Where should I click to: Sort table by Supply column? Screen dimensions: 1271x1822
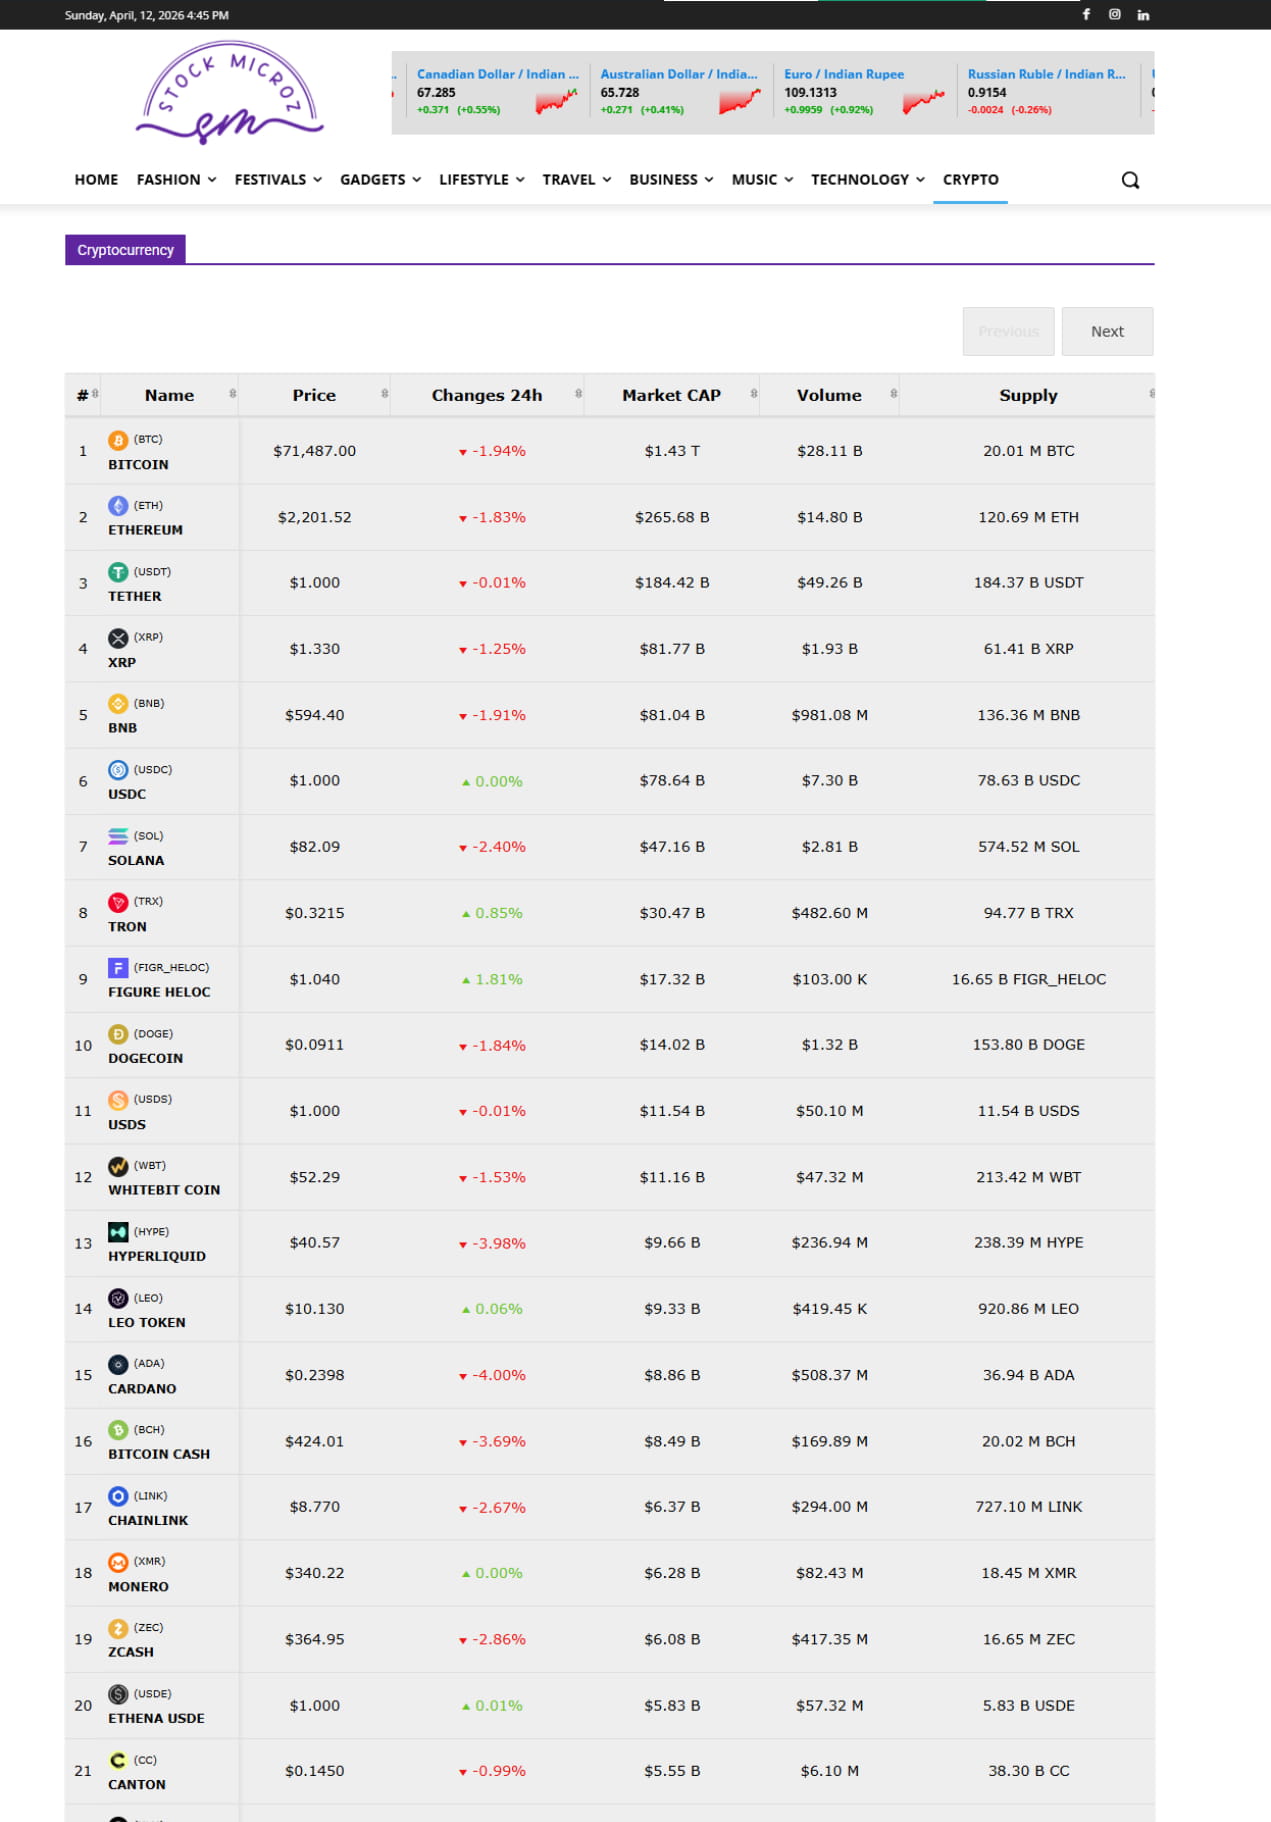click(1028, 395)
